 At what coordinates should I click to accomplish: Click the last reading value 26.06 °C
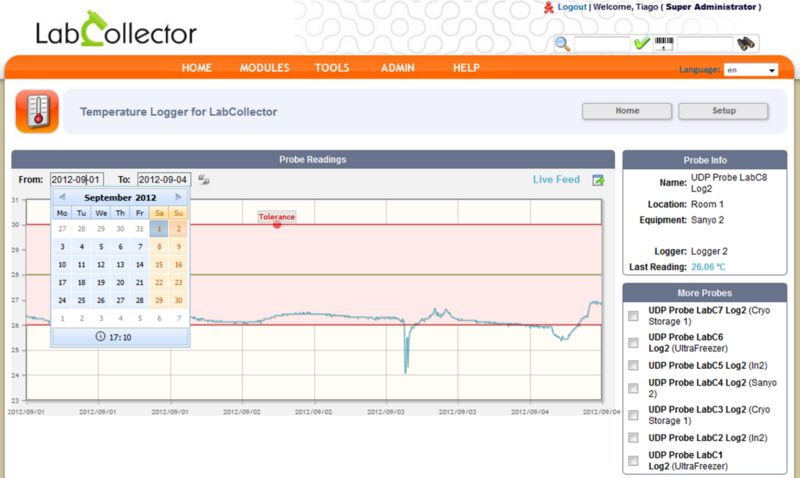click(x=708, y=267)
